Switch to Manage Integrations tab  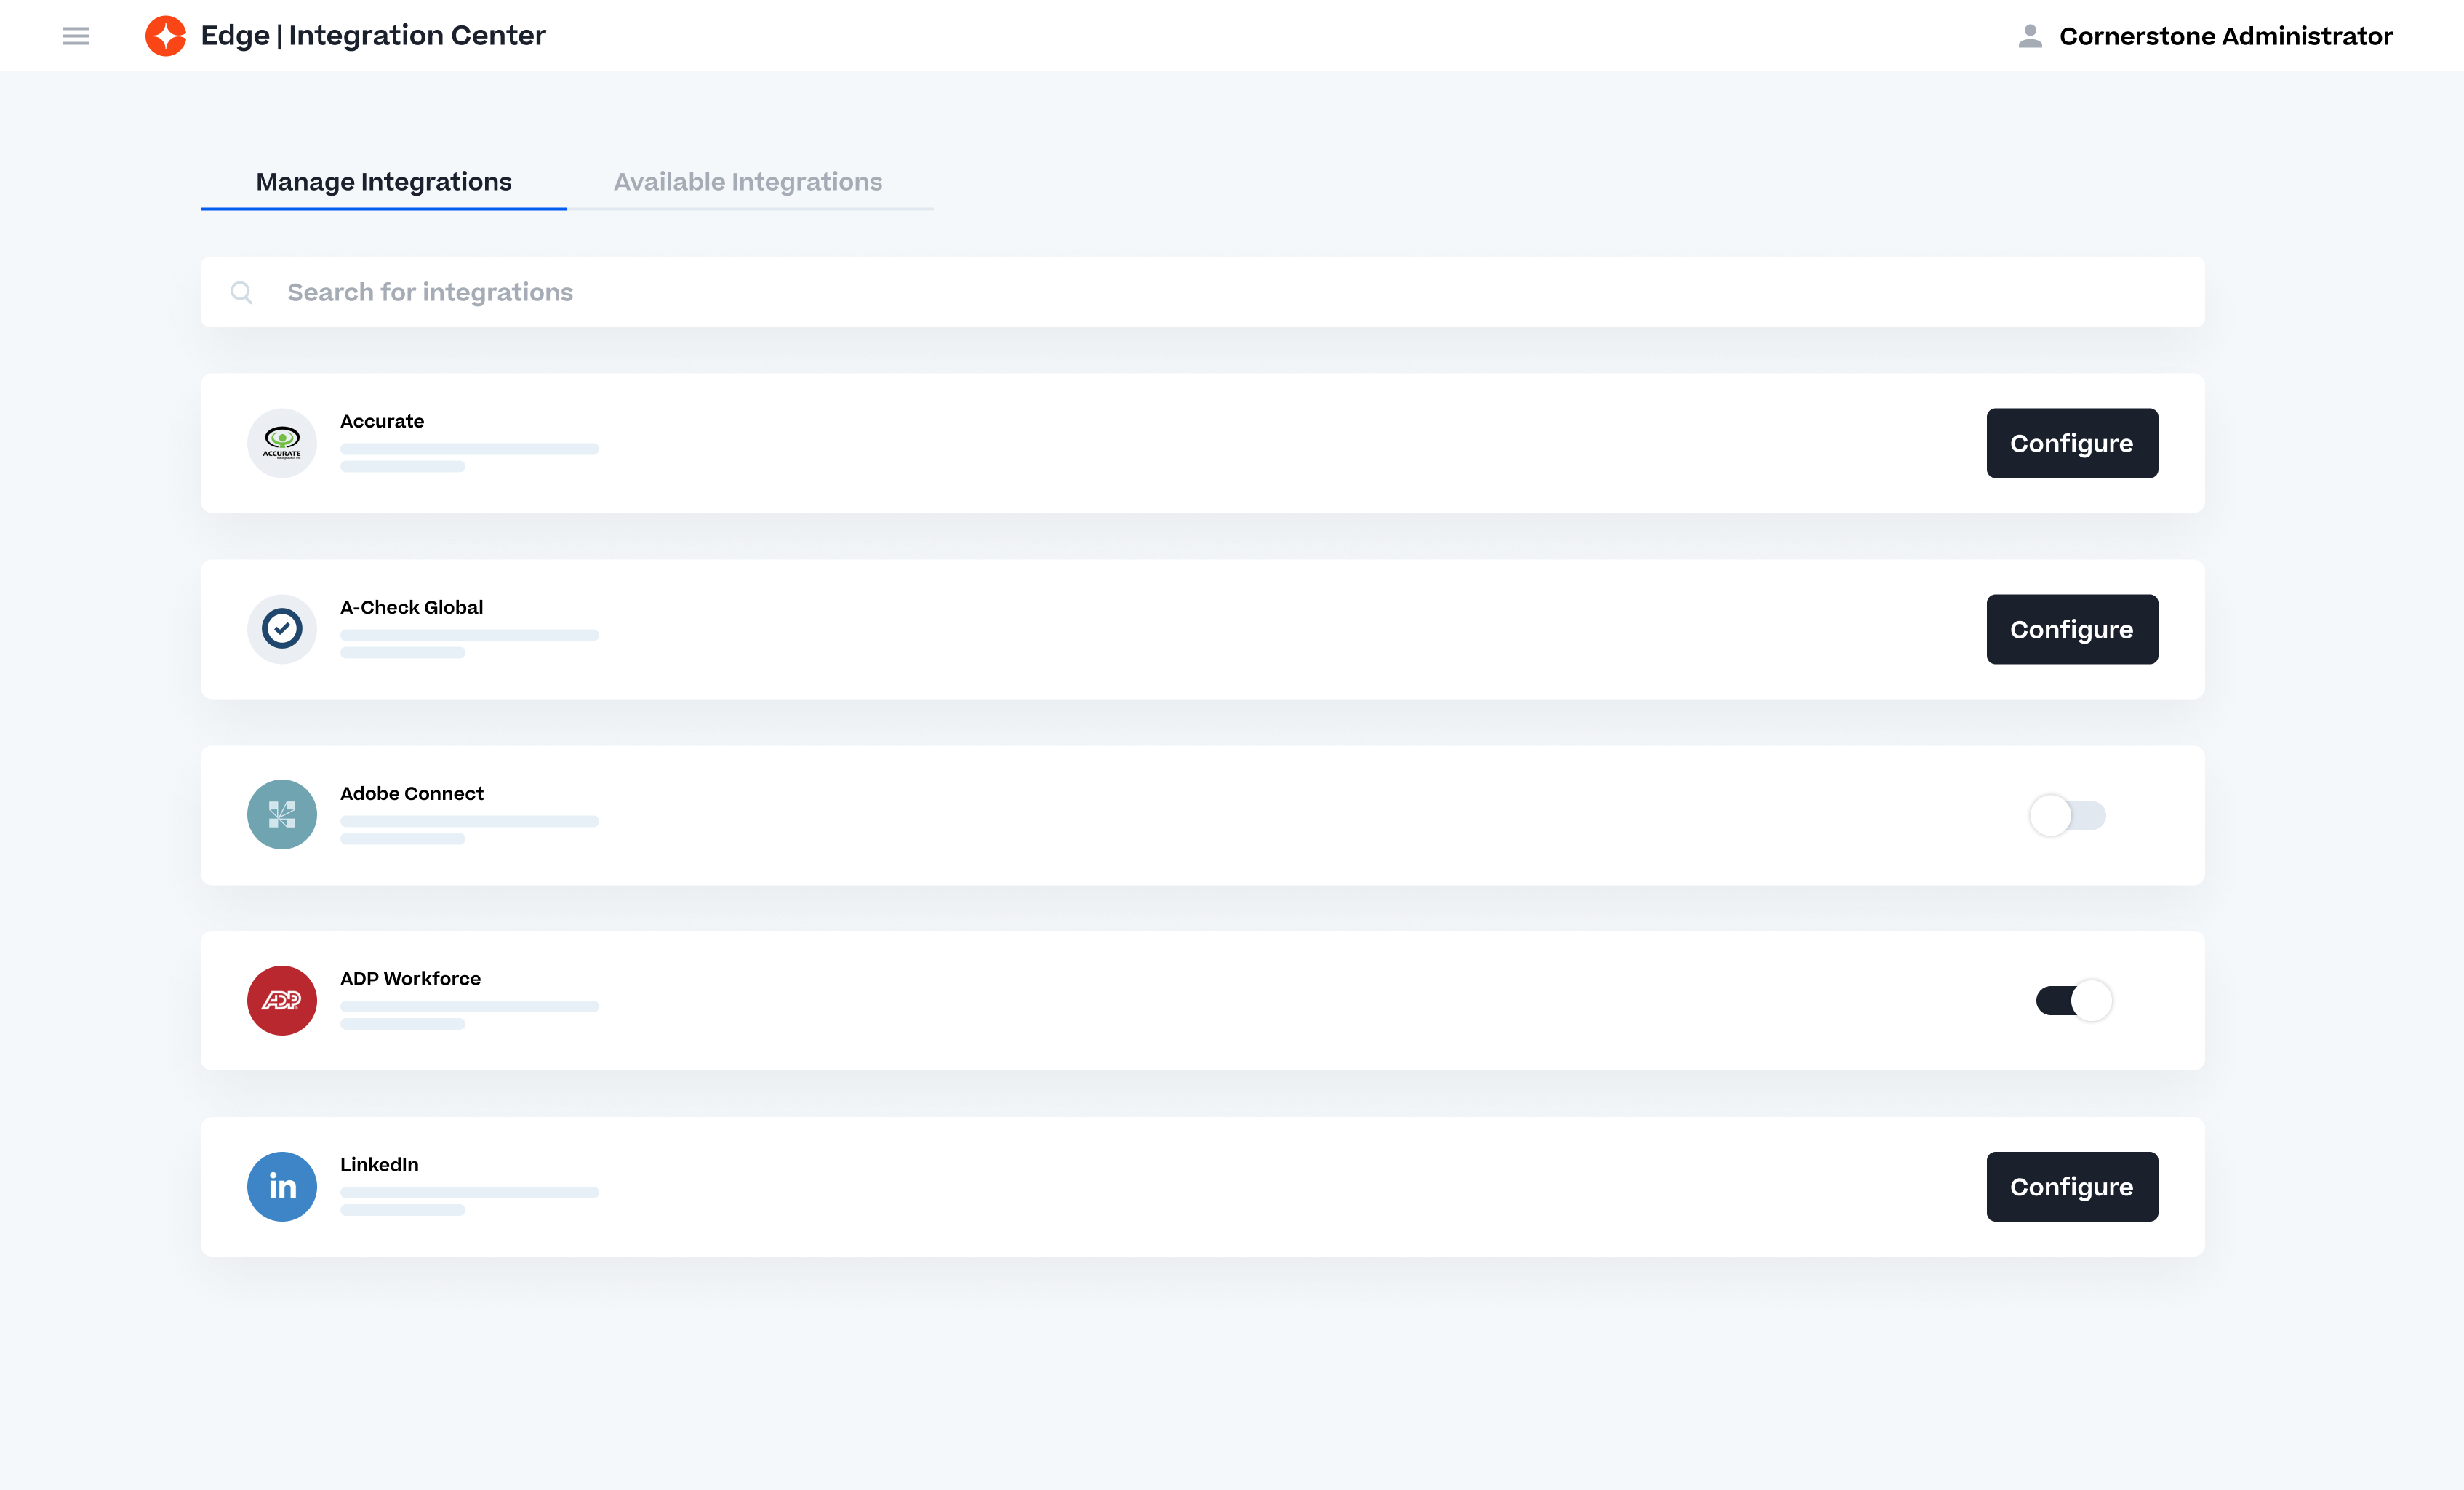[384, 182]
